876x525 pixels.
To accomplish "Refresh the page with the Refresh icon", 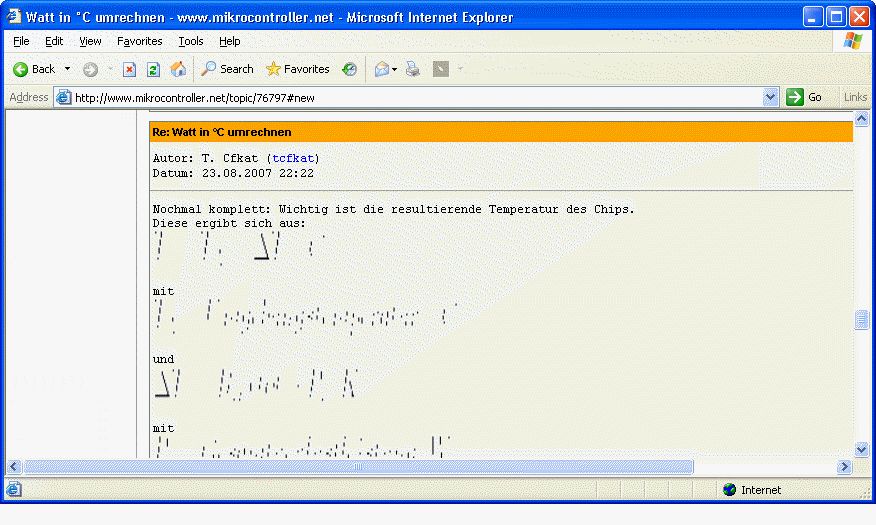I will pos(153,69).
